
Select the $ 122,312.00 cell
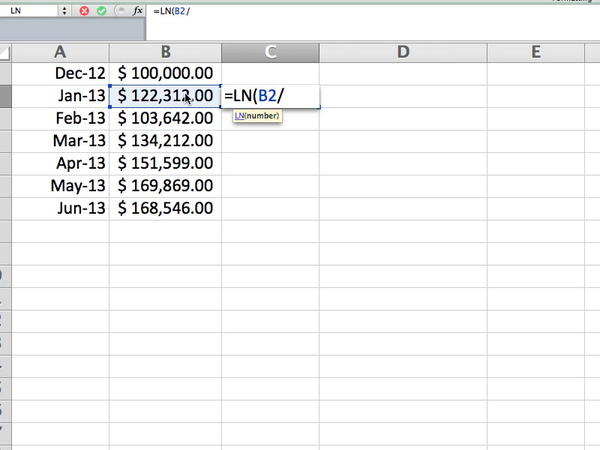165,96
